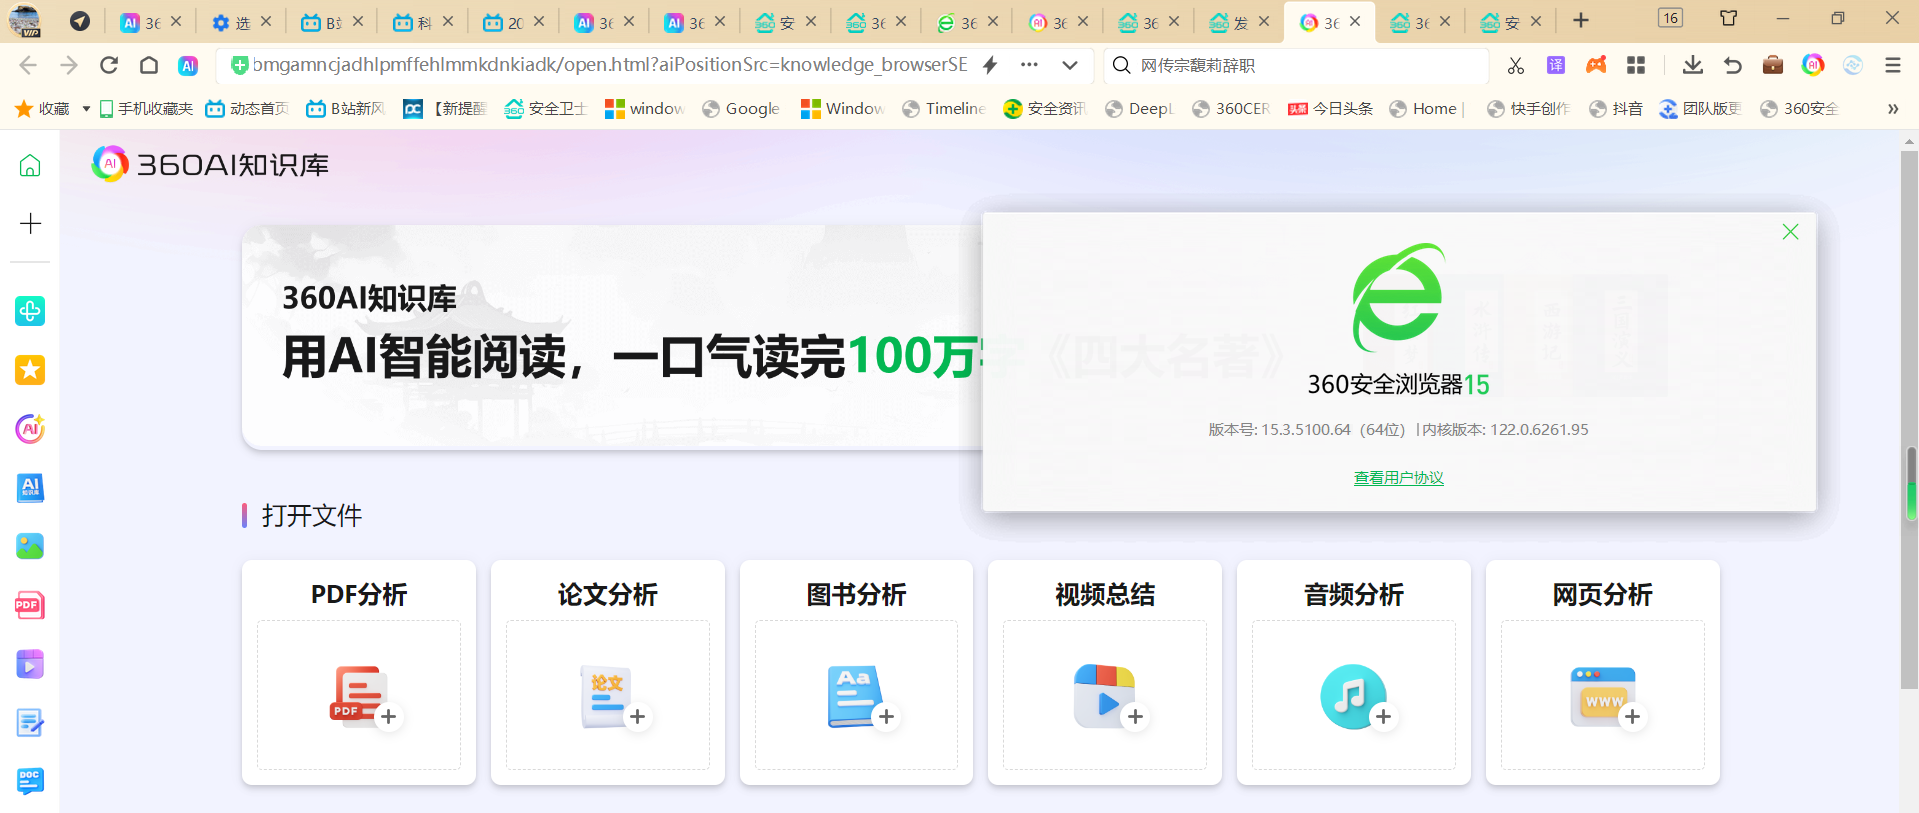Switch to the 360 tab labeled 发
This screenshot has height=813, width=1919.
point(1237,22)
